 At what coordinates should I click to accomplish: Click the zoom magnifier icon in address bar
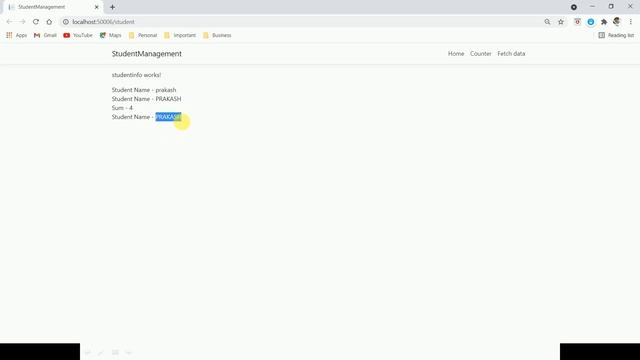(547, 22)
